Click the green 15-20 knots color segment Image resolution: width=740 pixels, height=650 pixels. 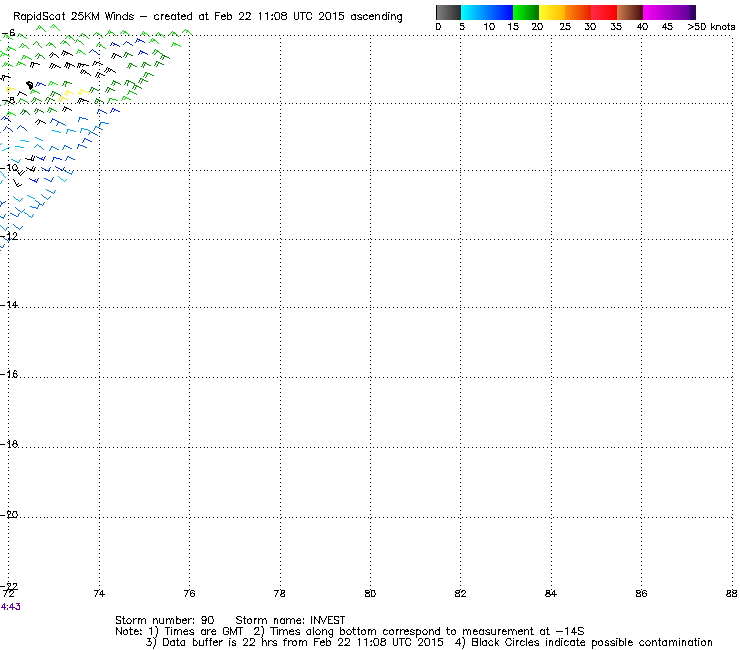click(x=526, y=12)
